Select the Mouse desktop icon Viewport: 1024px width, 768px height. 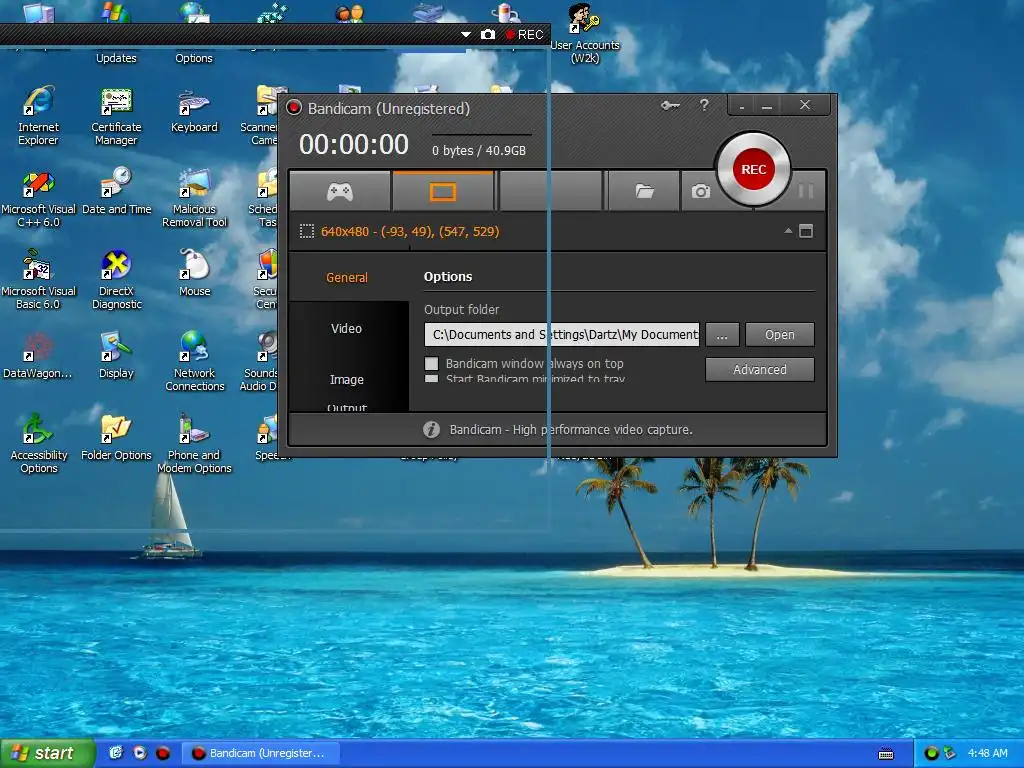pos(195,273)
